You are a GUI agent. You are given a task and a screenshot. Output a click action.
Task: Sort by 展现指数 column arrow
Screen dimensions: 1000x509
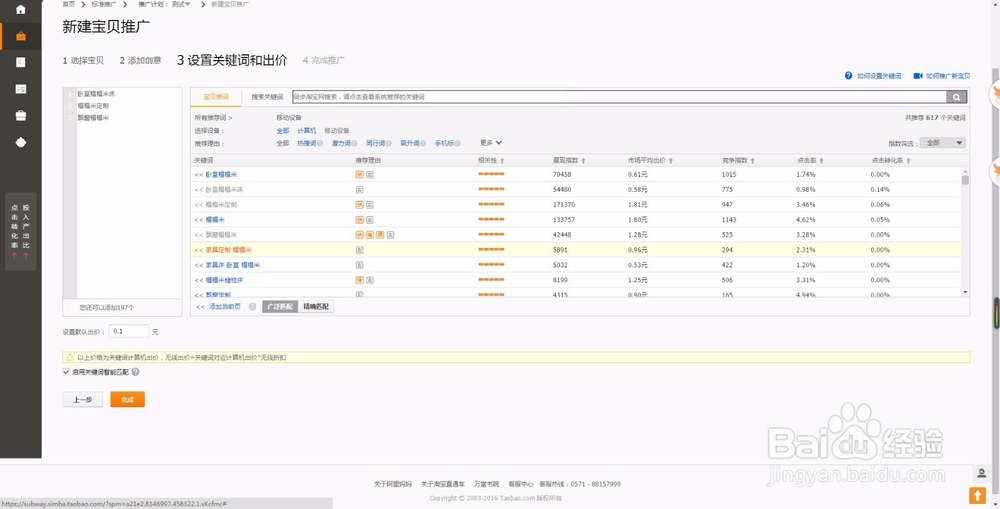coord(584,161)
